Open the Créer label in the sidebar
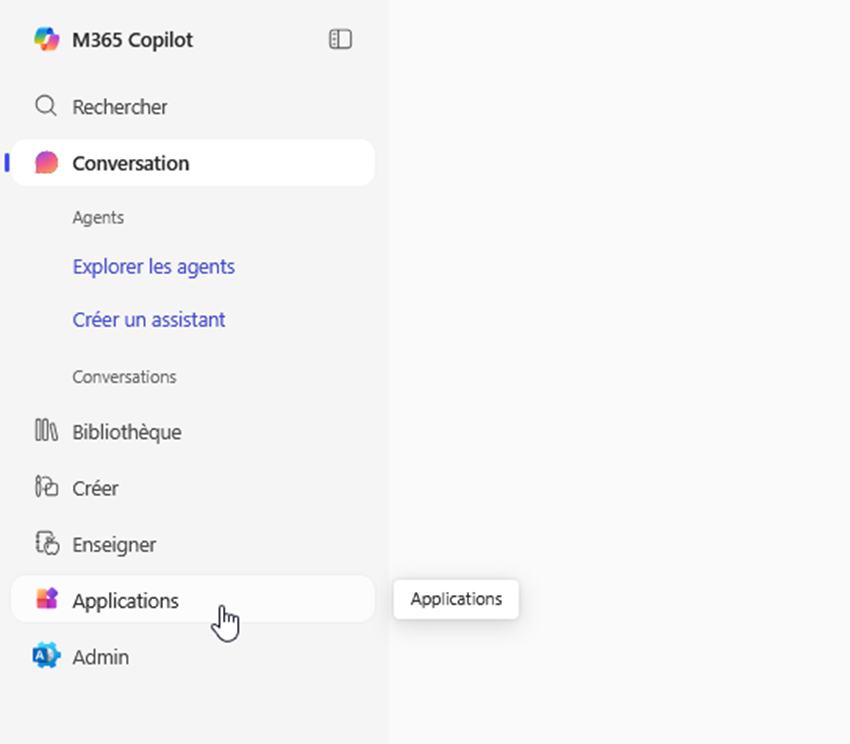 tap(96, 488)
